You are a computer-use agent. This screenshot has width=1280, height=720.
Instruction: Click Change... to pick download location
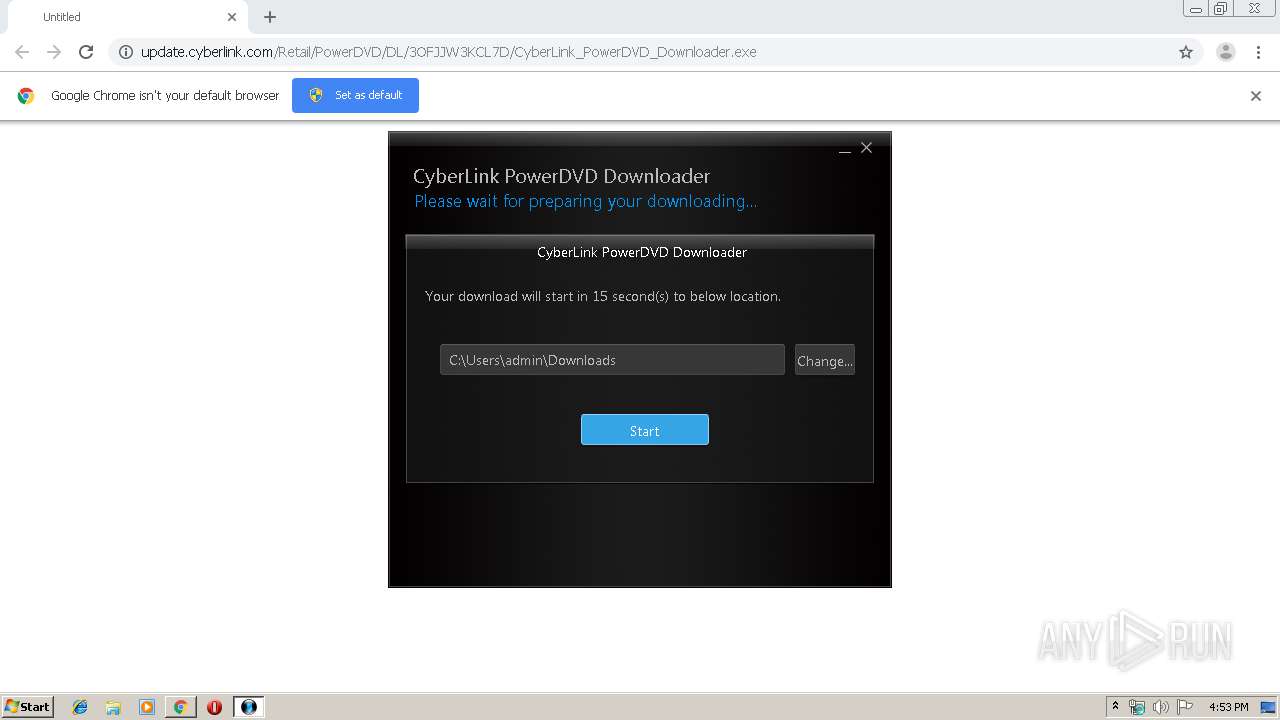tap(824, 360)
